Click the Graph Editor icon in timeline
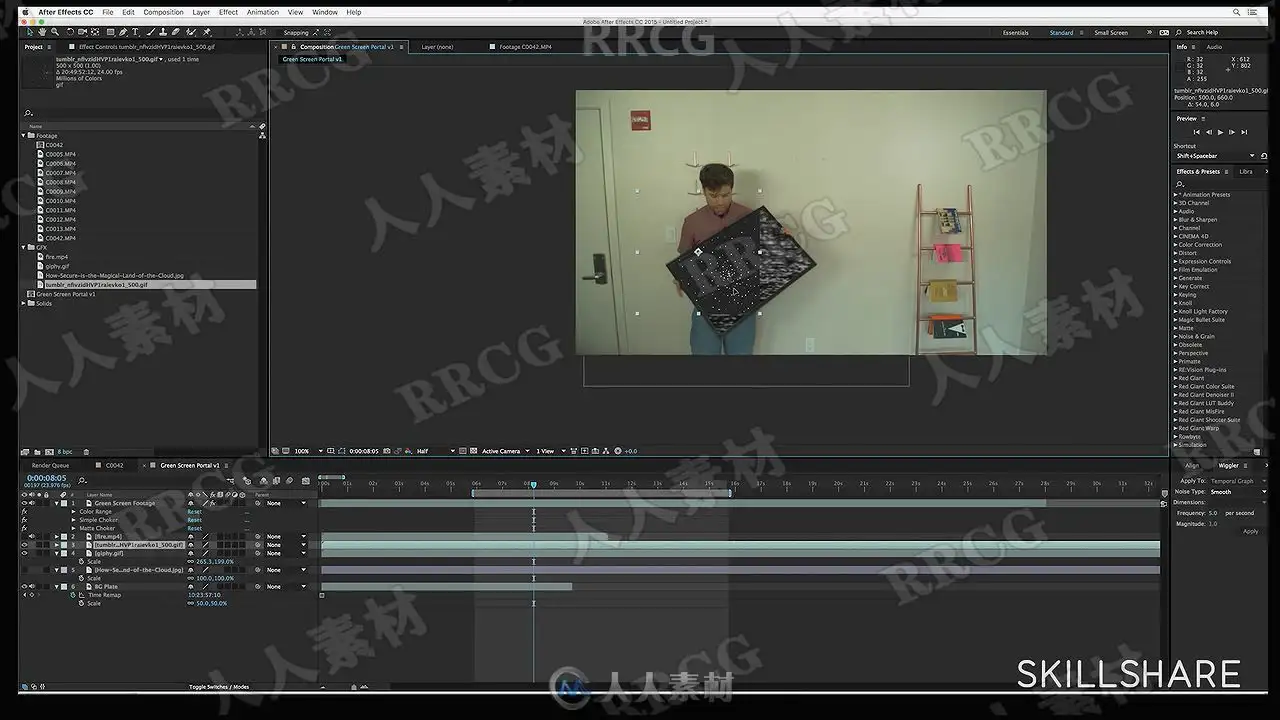This screenshot has width=1280, height=720. click(305, 481)
